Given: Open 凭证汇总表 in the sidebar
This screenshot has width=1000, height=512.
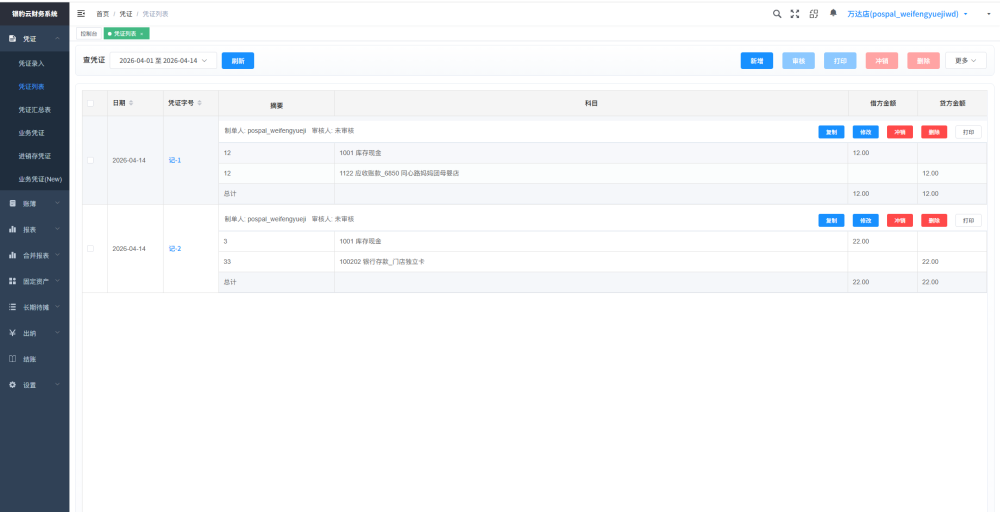Looking at the screenshot, I should coord(34,110).
